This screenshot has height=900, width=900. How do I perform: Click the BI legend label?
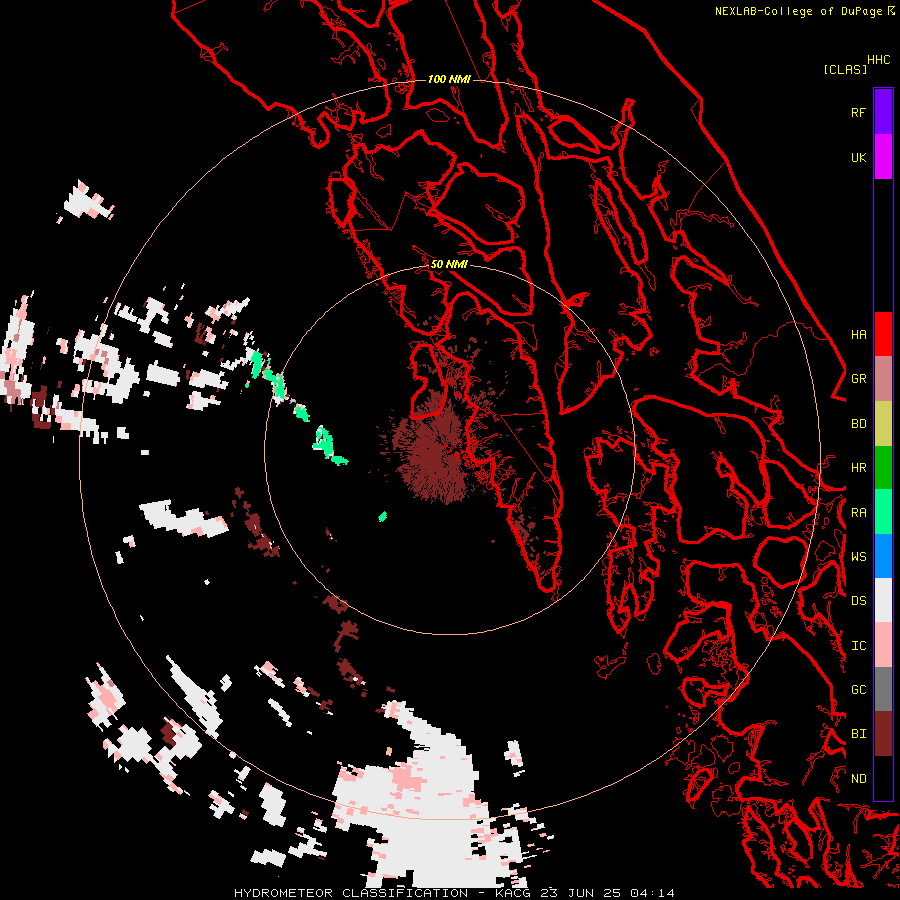(858, 734)
